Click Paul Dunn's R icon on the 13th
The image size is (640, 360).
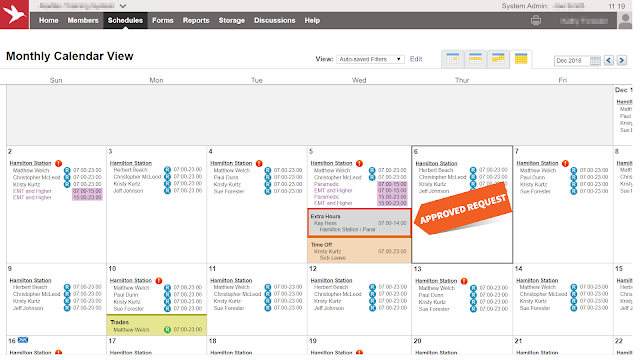click(473, 295)
